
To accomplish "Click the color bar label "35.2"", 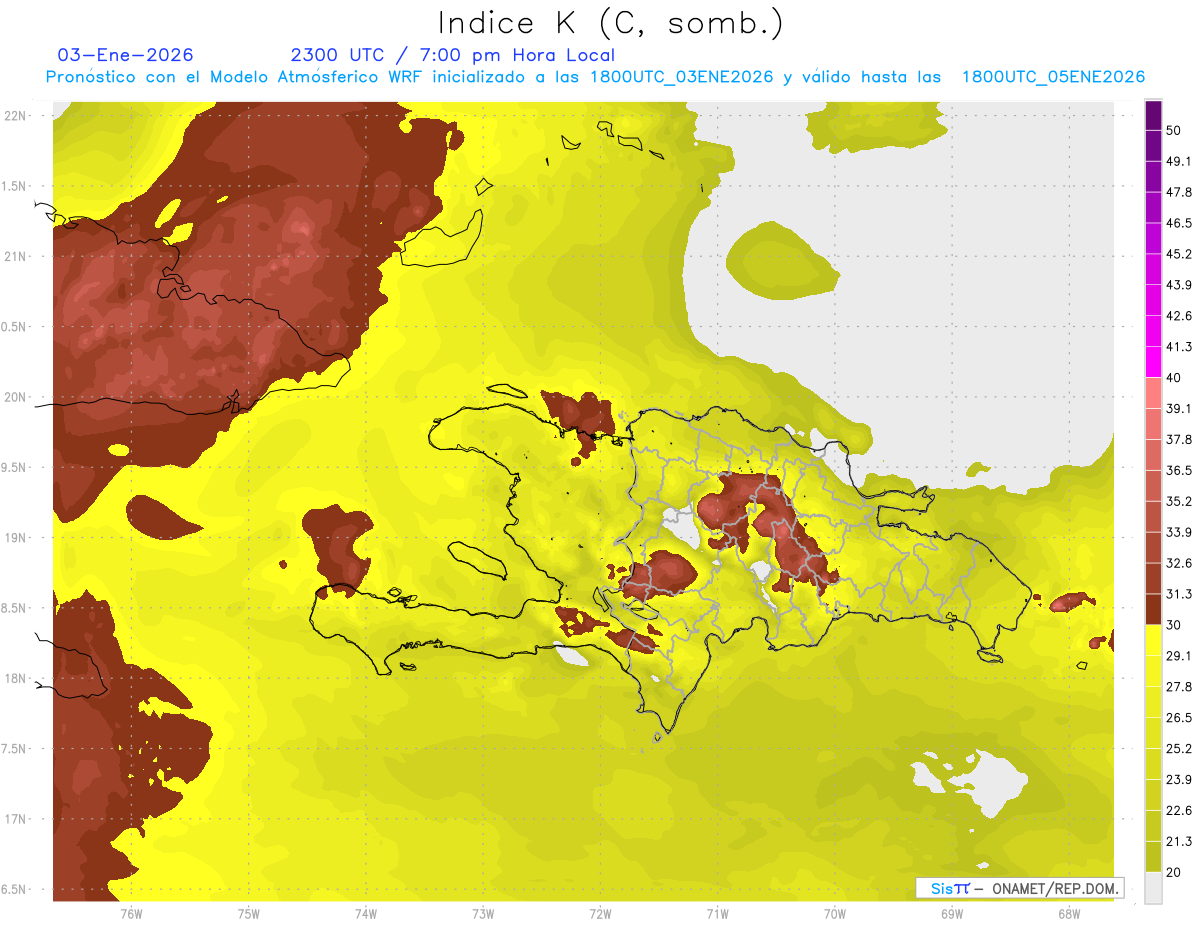I will pyautogui.click(x=1179, y=501).
